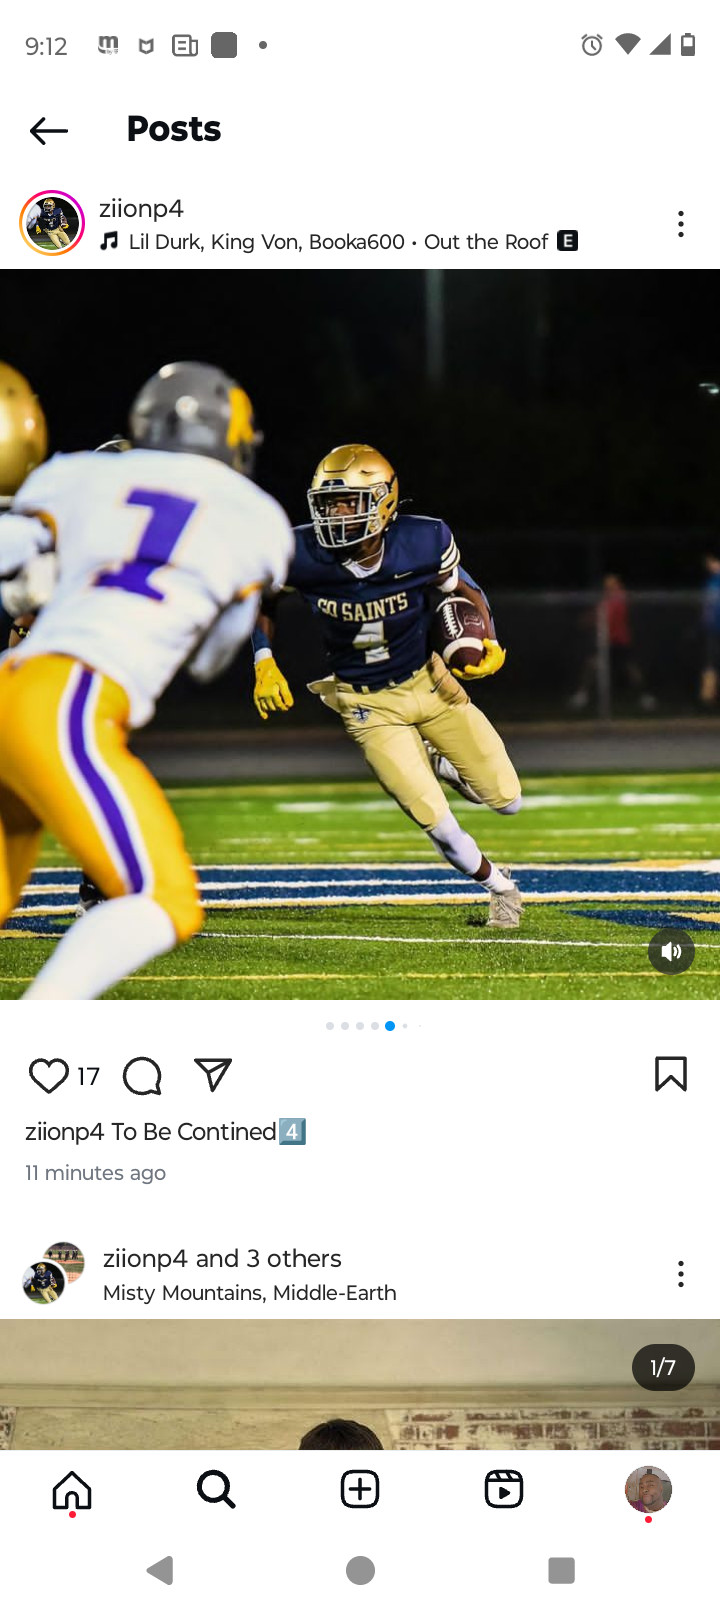Toggle post audio with the speaker icon
Viewport: 720px width, 1612px height.
coord(671,951)
